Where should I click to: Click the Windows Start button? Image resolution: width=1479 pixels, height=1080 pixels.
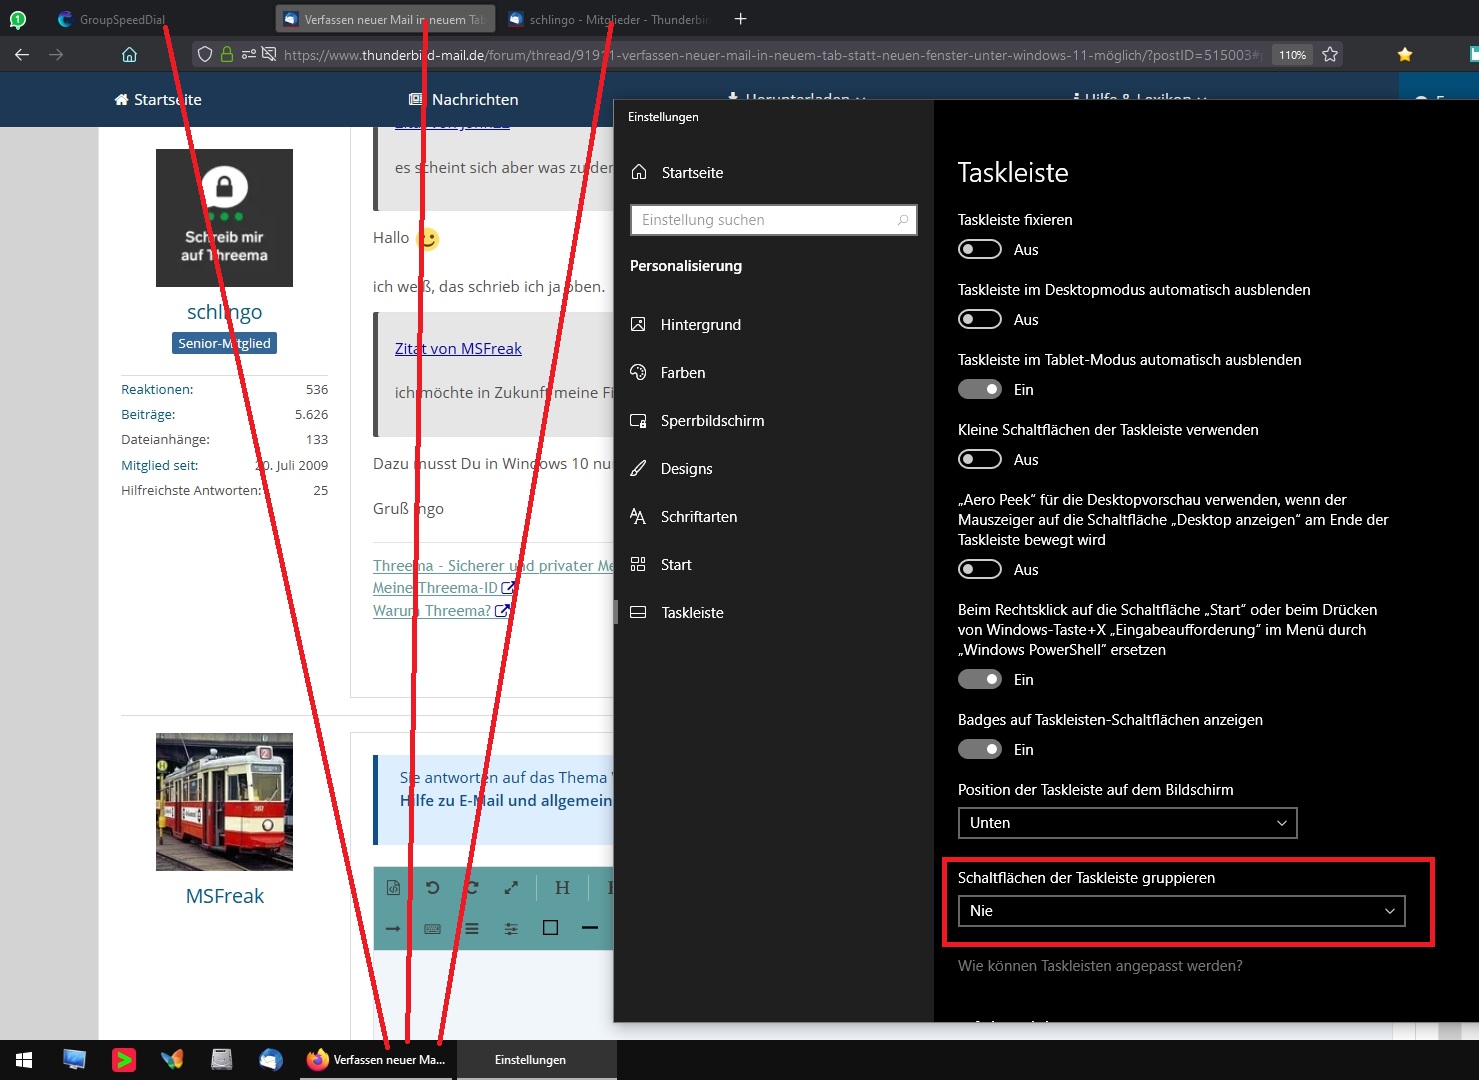pos(24,1060)
